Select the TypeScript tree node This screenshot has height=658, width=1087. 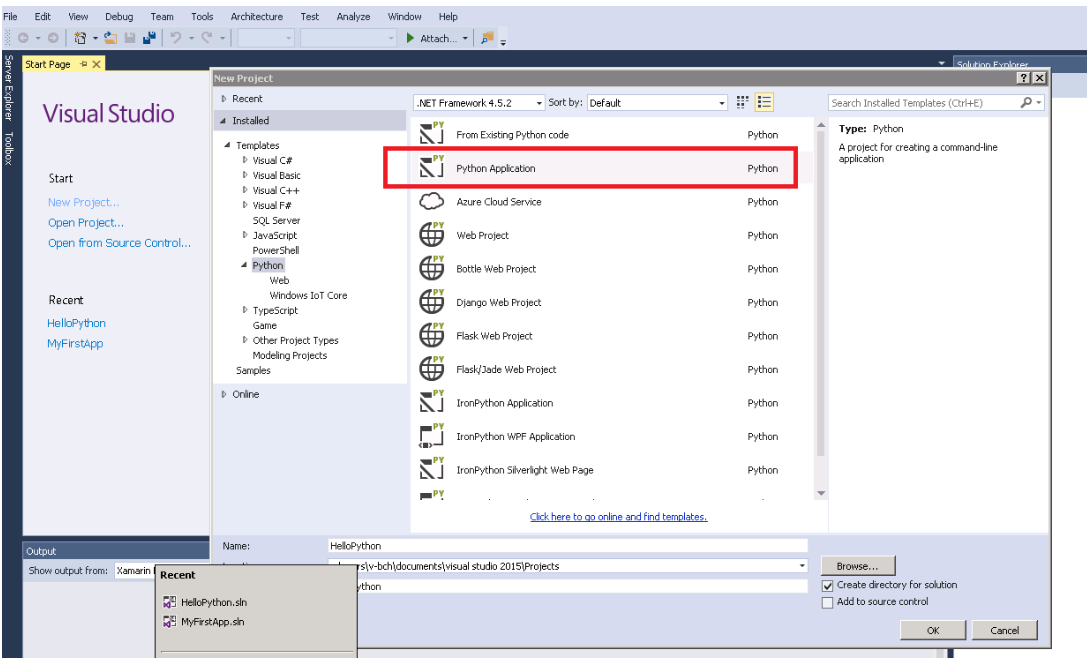pos(275,311)
